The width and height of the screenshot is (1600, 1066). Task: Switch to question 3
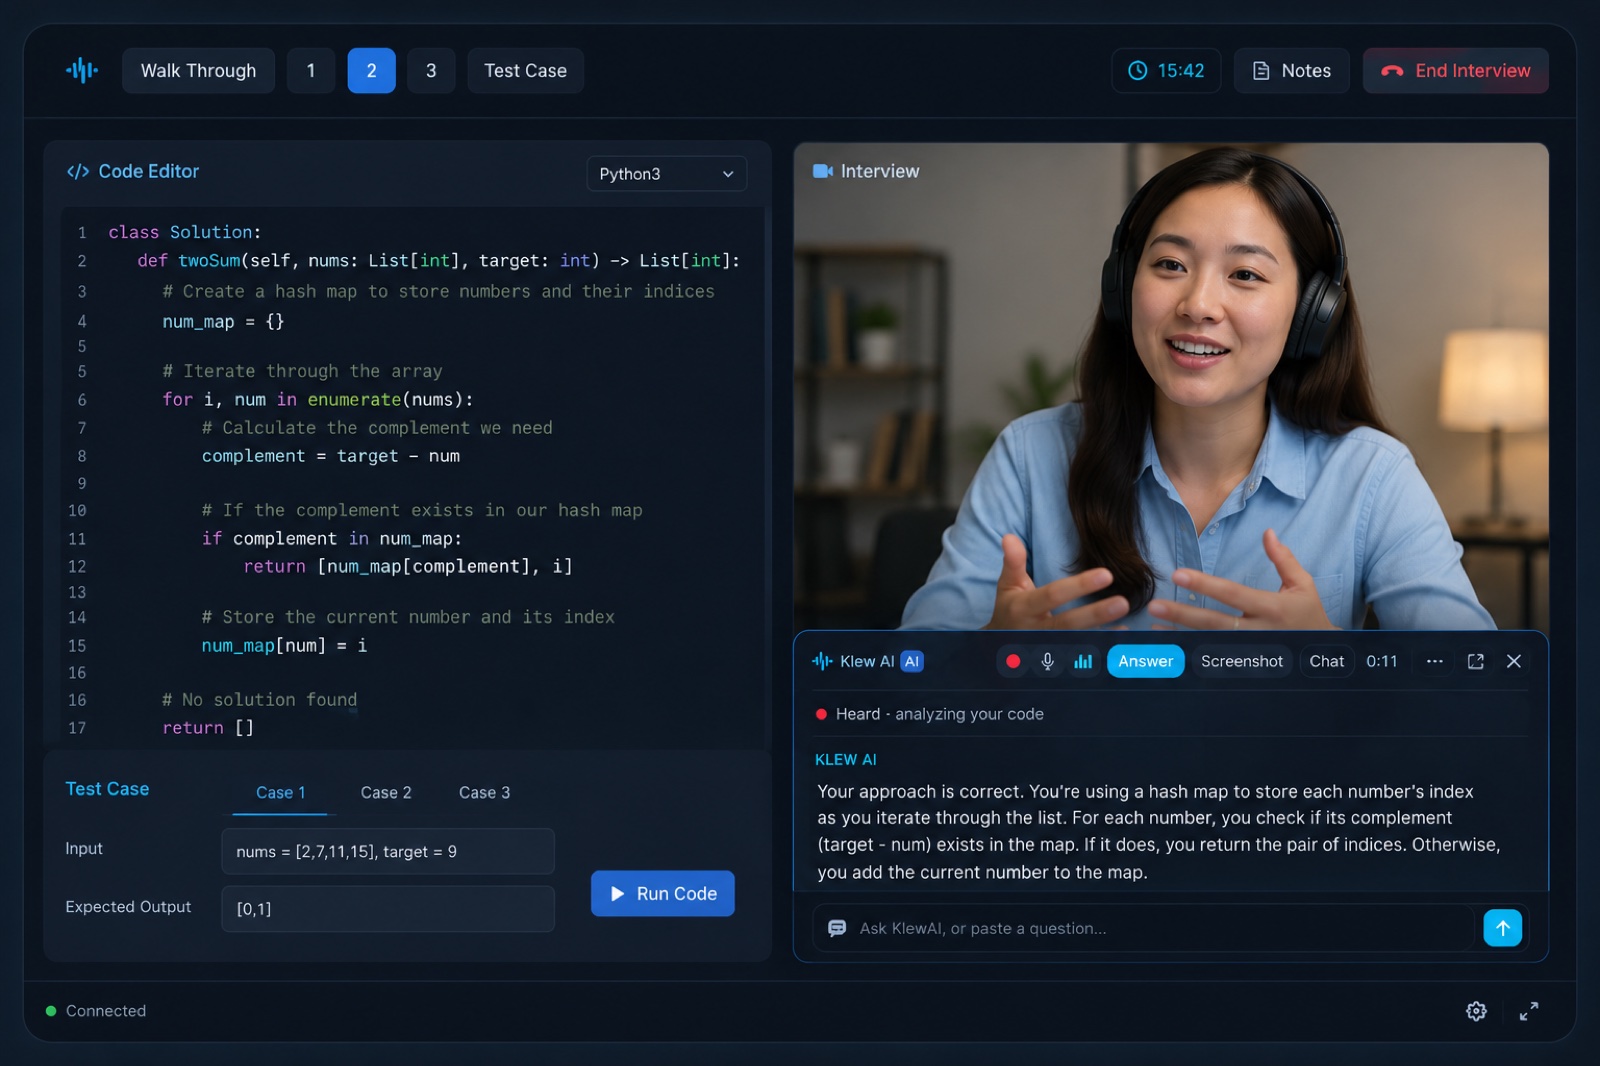pyautogui.click(x=431, y=71)
